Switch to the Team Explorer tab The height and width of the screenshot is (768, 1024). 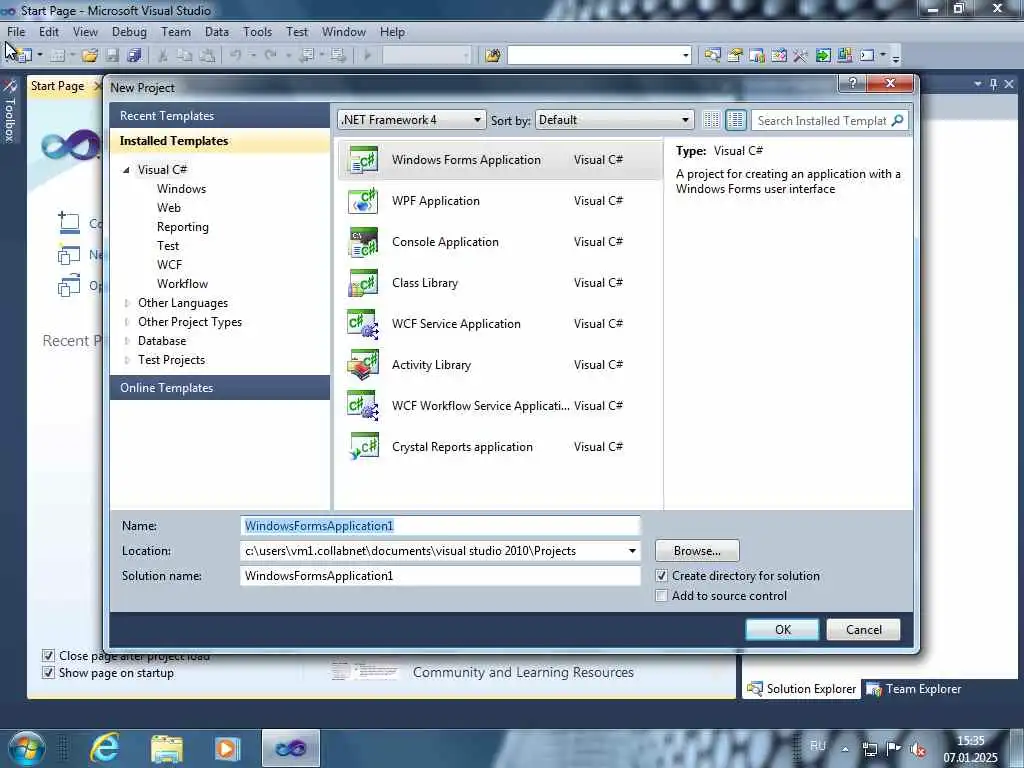914,689
